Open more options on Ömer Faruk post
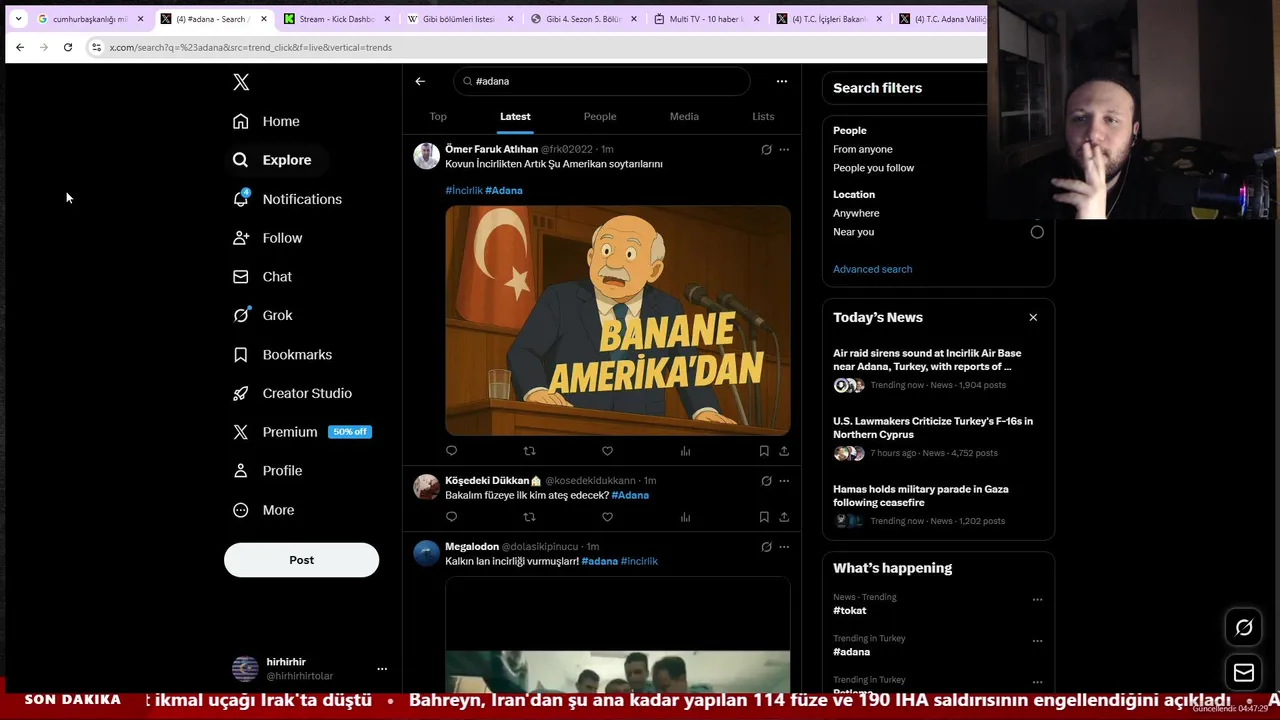Screen dimensions: 1280x720 784,150
